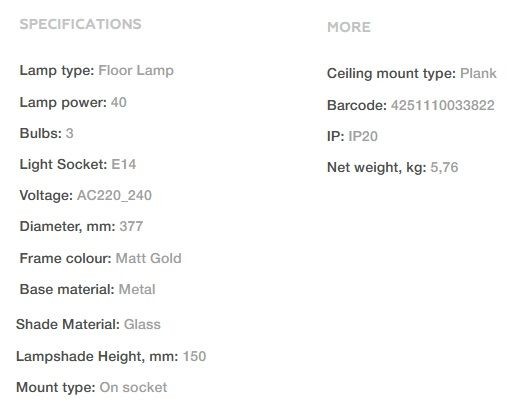Click the net weight value 5,76
Screen dimensions: 520x417
(x=444, y=167)
